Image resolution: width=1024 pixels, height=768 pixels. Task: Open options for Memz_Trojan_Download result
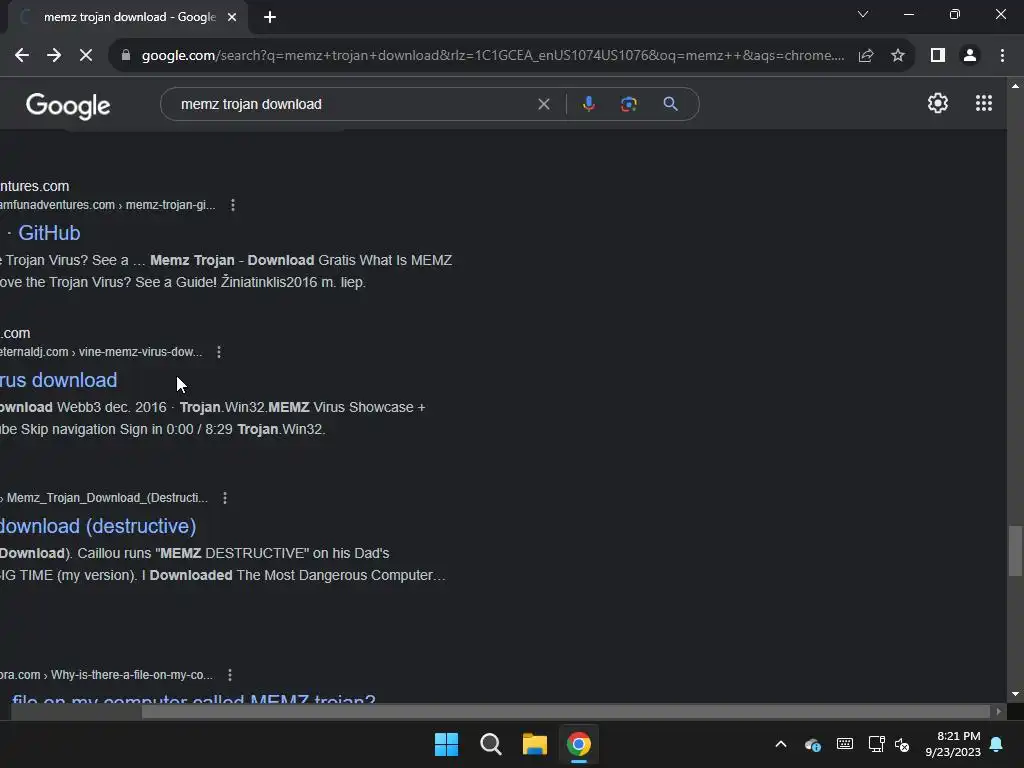pos(225,498)
